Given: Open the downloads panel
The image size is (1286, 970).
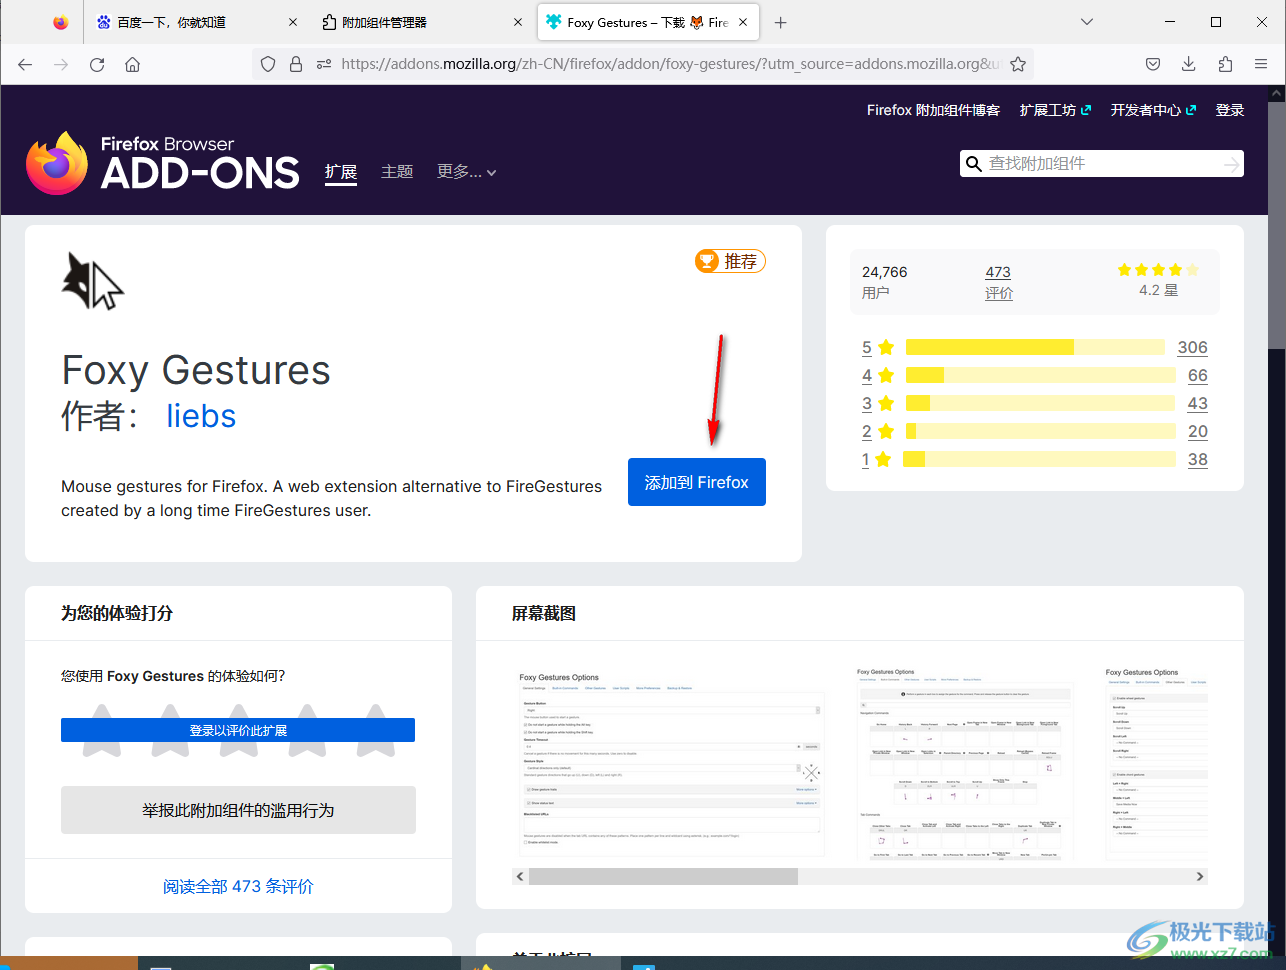Looking at the screenshot, I should [x=1189, y=64].
